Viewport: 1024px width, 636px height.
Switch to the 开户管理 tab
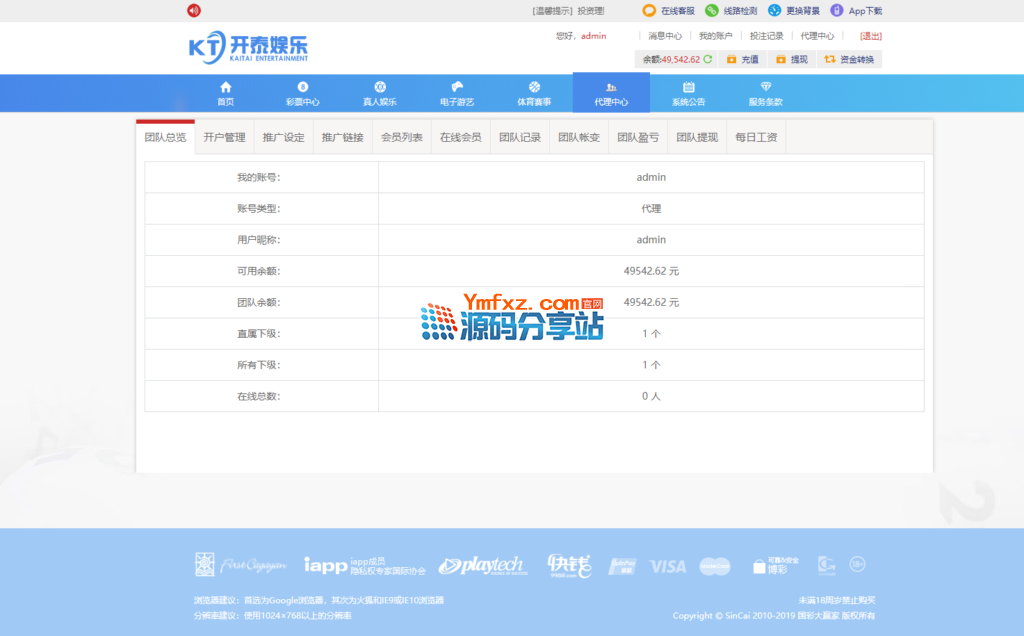pos(224,137)
